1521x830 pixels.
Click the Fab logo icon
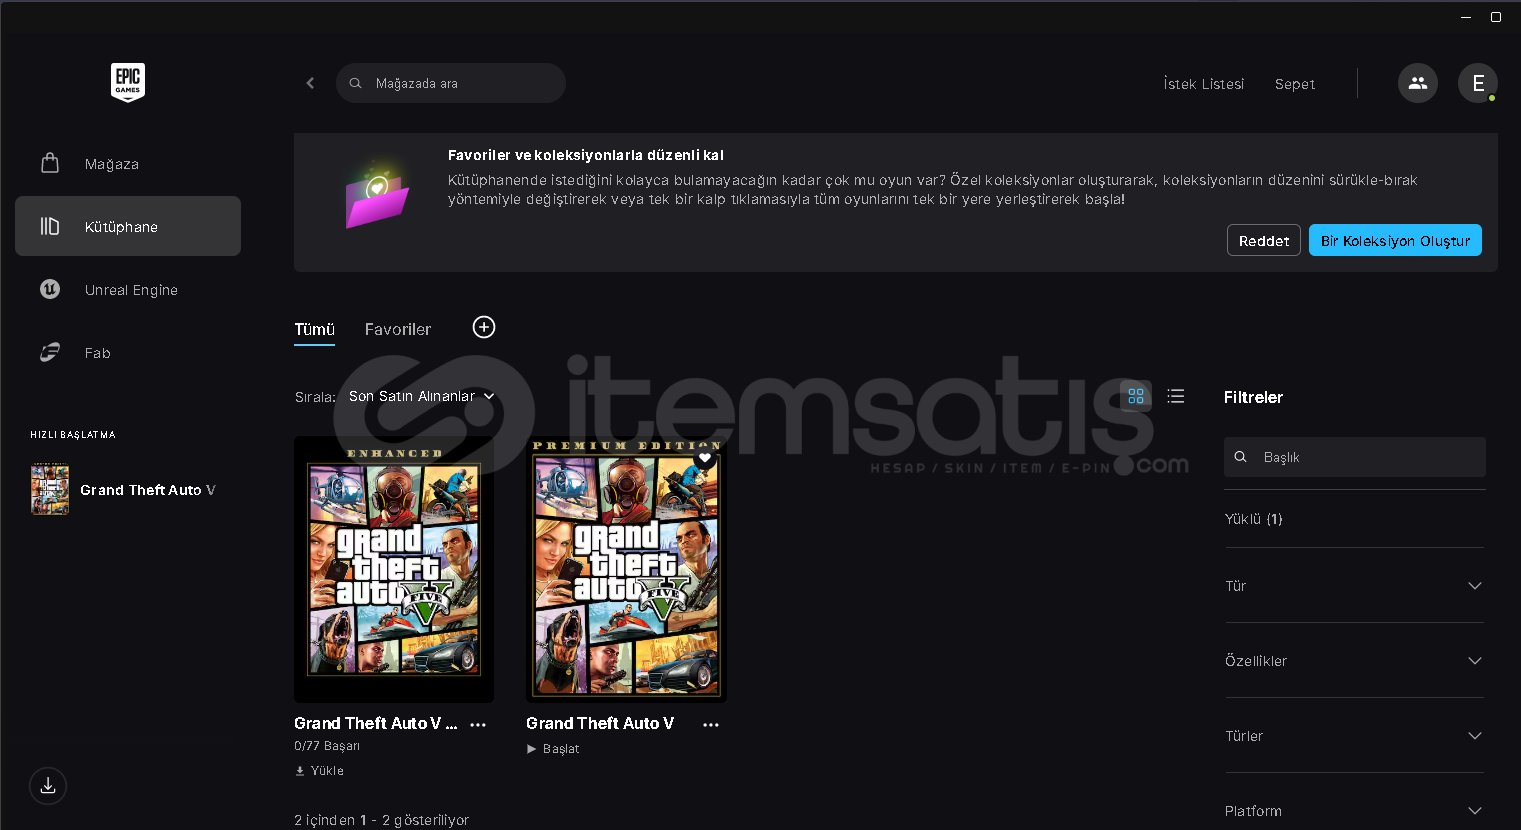coord(50,352)
